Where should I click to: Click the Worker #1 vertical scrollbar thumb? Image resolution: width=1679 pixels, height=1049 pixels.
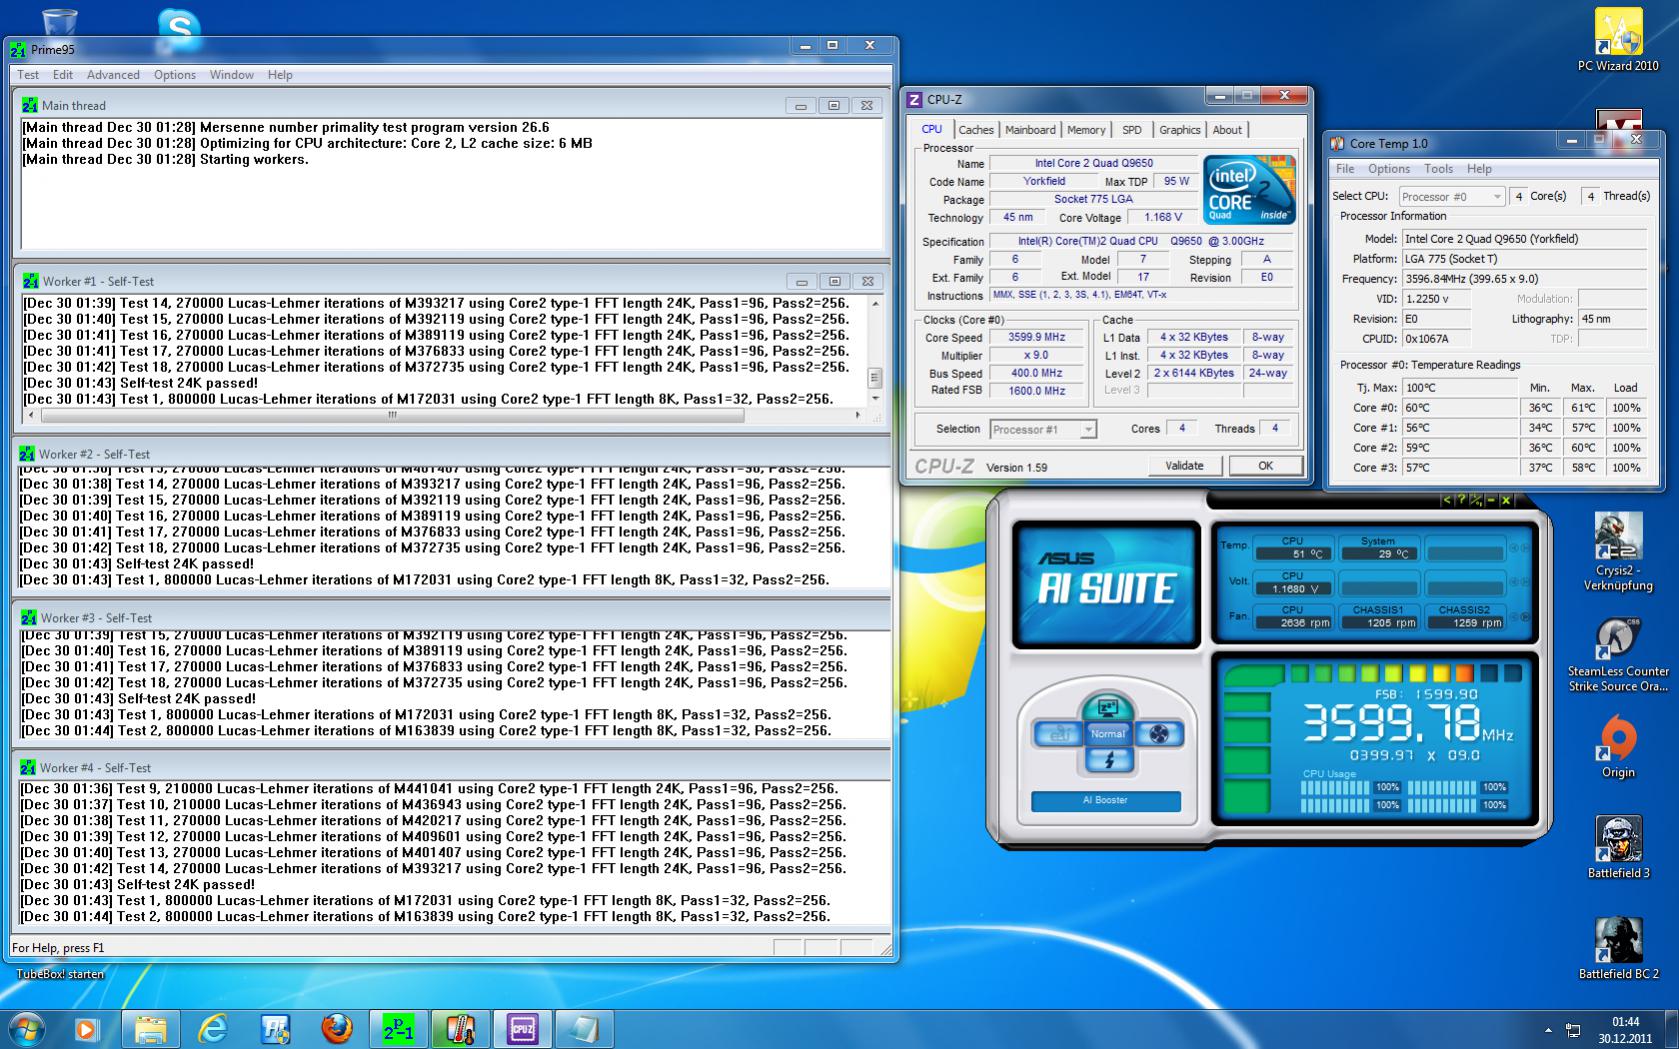[875, 378]
